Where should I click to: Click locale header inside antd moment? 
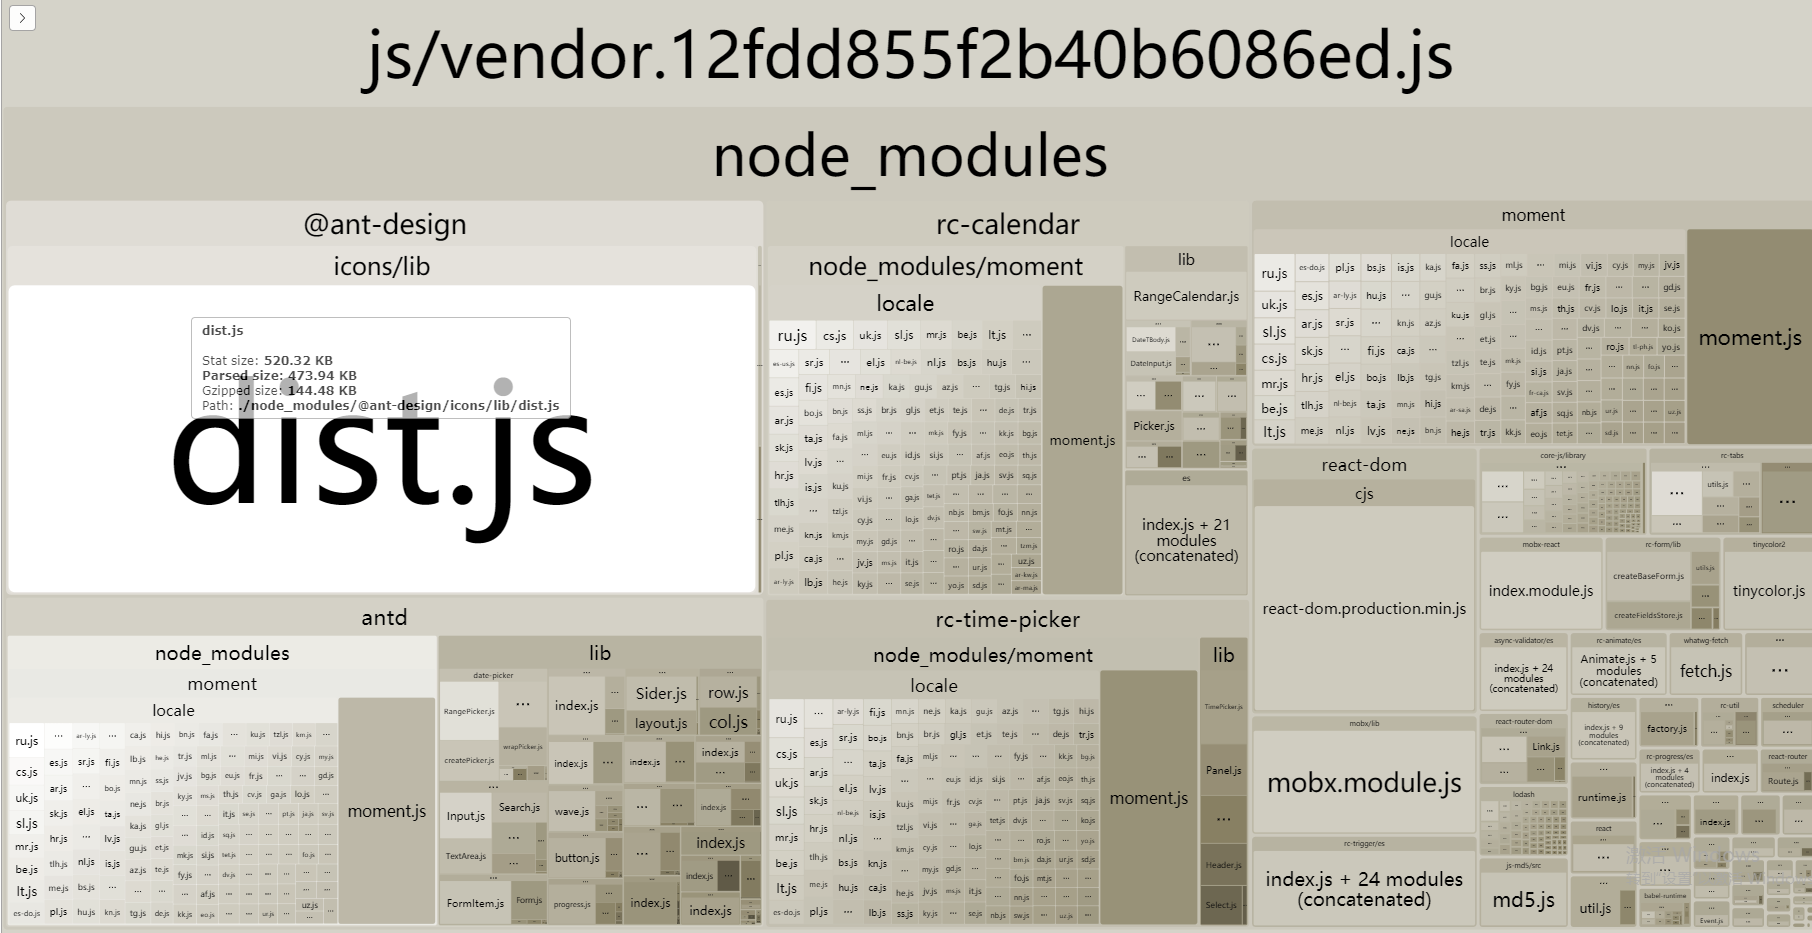pyautogui.click(x=173, y=710)
